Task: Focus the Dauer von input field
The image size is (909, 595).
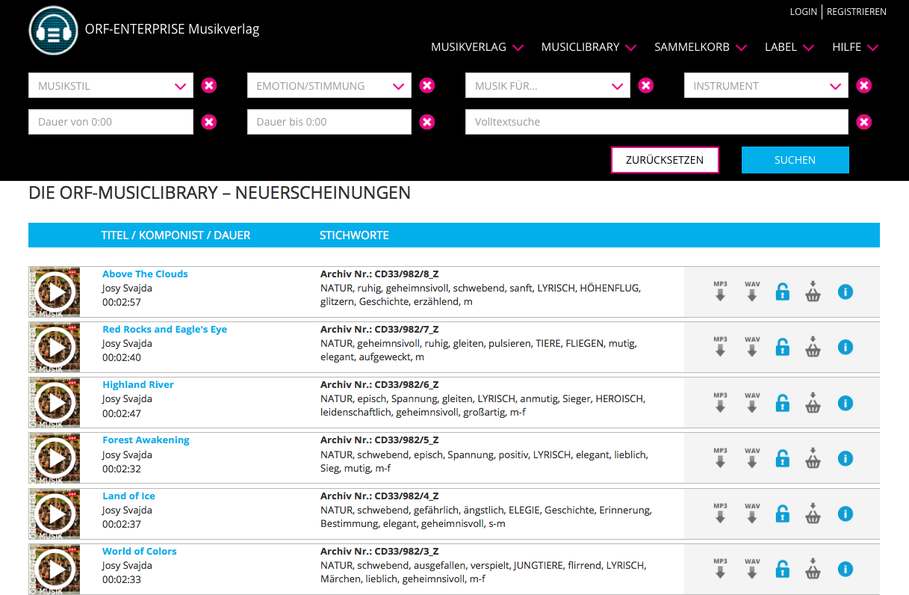Action: coord(111,122)
